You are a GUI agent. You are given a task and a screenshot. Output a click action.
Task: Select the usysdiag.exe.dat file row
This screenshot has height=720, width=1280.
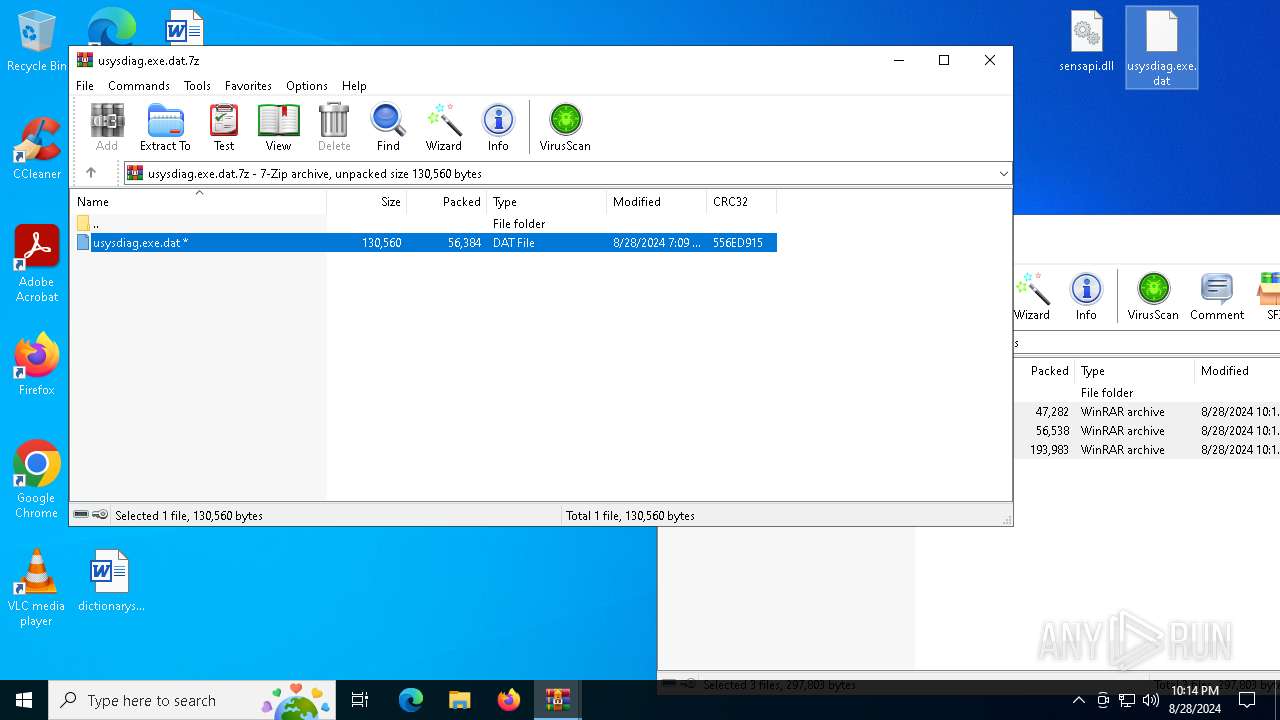[x=426, y=243]
